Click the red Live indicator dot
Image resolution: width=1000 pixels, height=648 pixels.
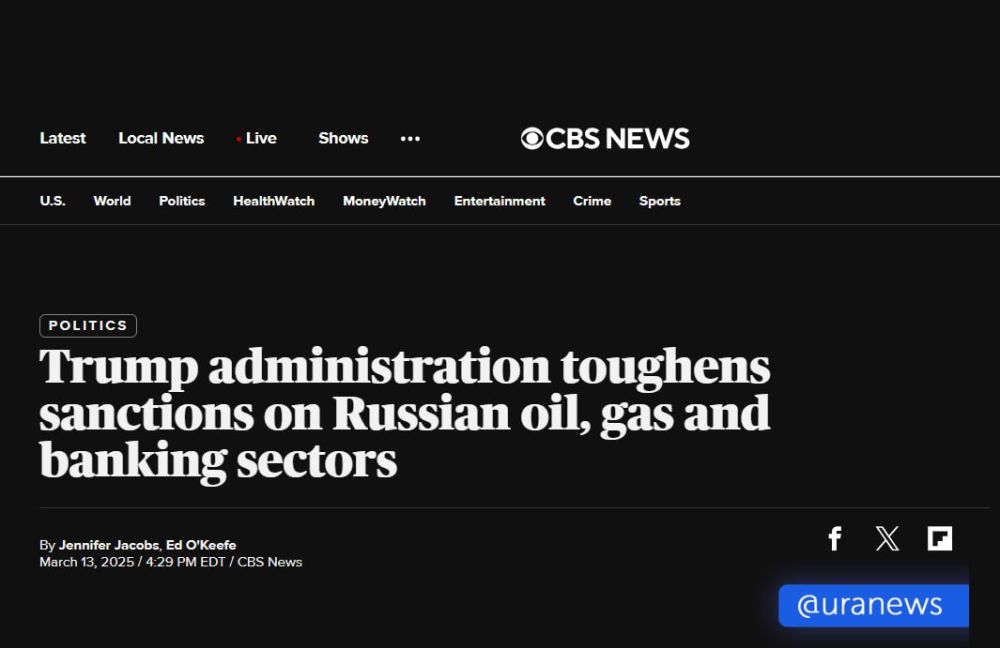[239, 139]
